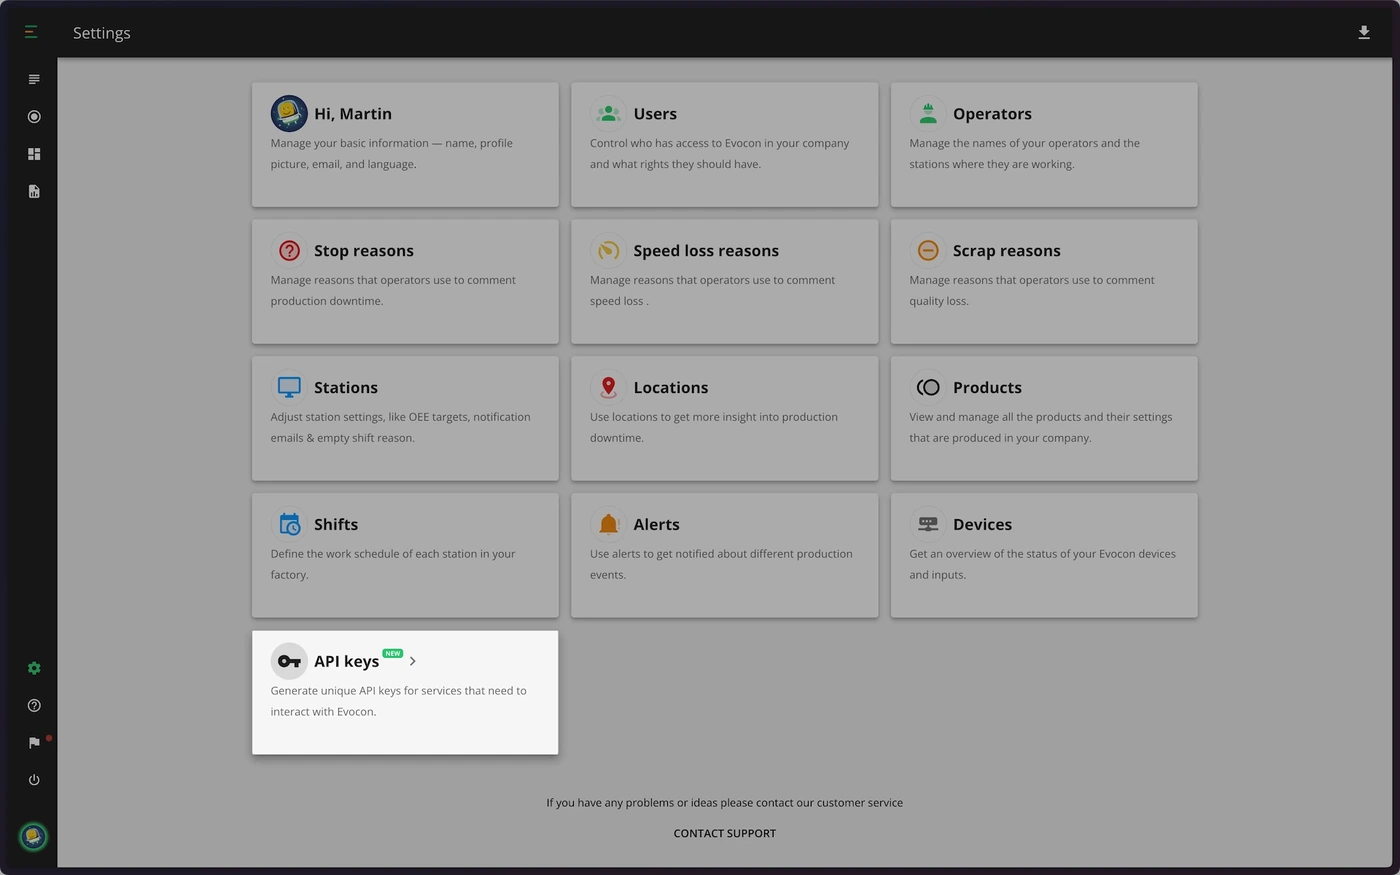Open the Products title
Viewport: 1400px width, 875px height.
click(987, 388)
